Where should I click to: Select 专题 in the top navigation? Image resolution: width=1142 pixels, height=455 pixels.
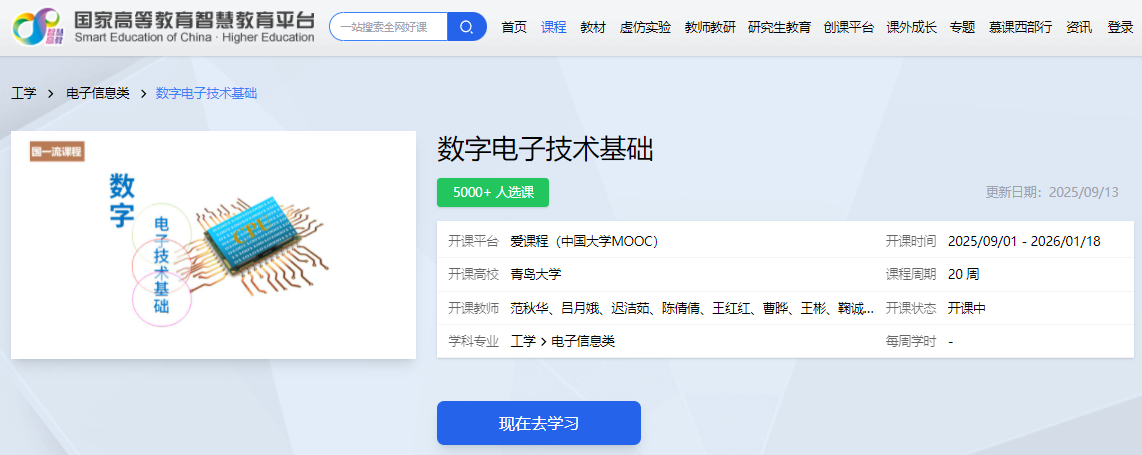click(x=962, y=27)
